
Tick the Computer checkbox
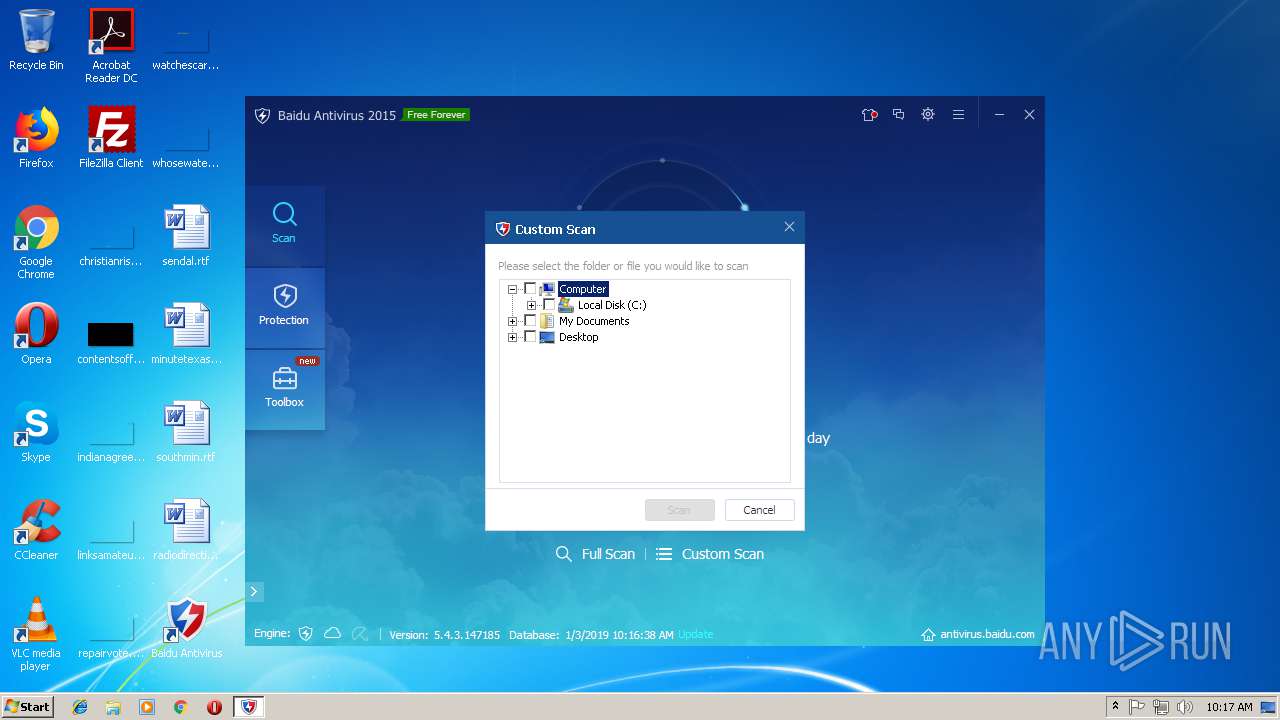(x=530, y=289)
